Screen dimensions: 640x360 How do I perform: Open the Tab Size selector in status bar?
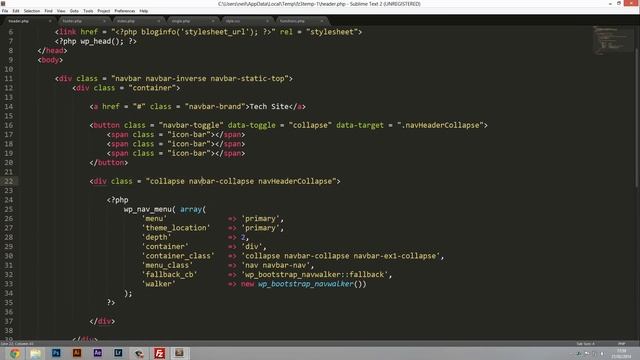pos(586,344)
